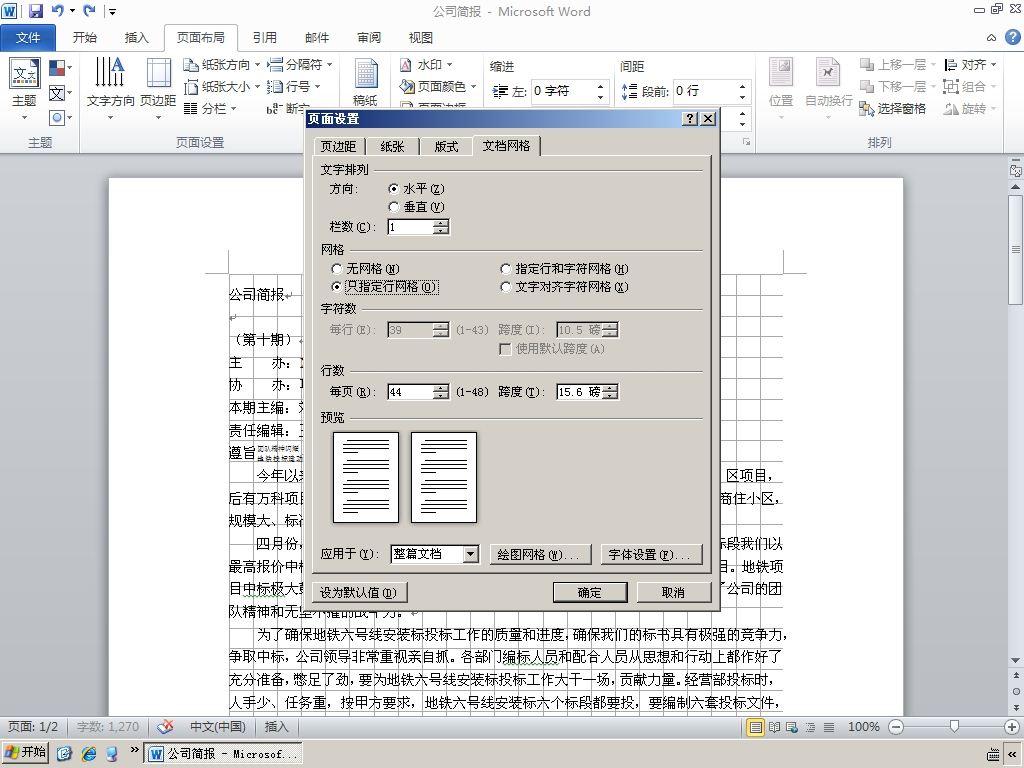
Task: Click the 设为默认值 set as default button
Action: pos(358,592)
